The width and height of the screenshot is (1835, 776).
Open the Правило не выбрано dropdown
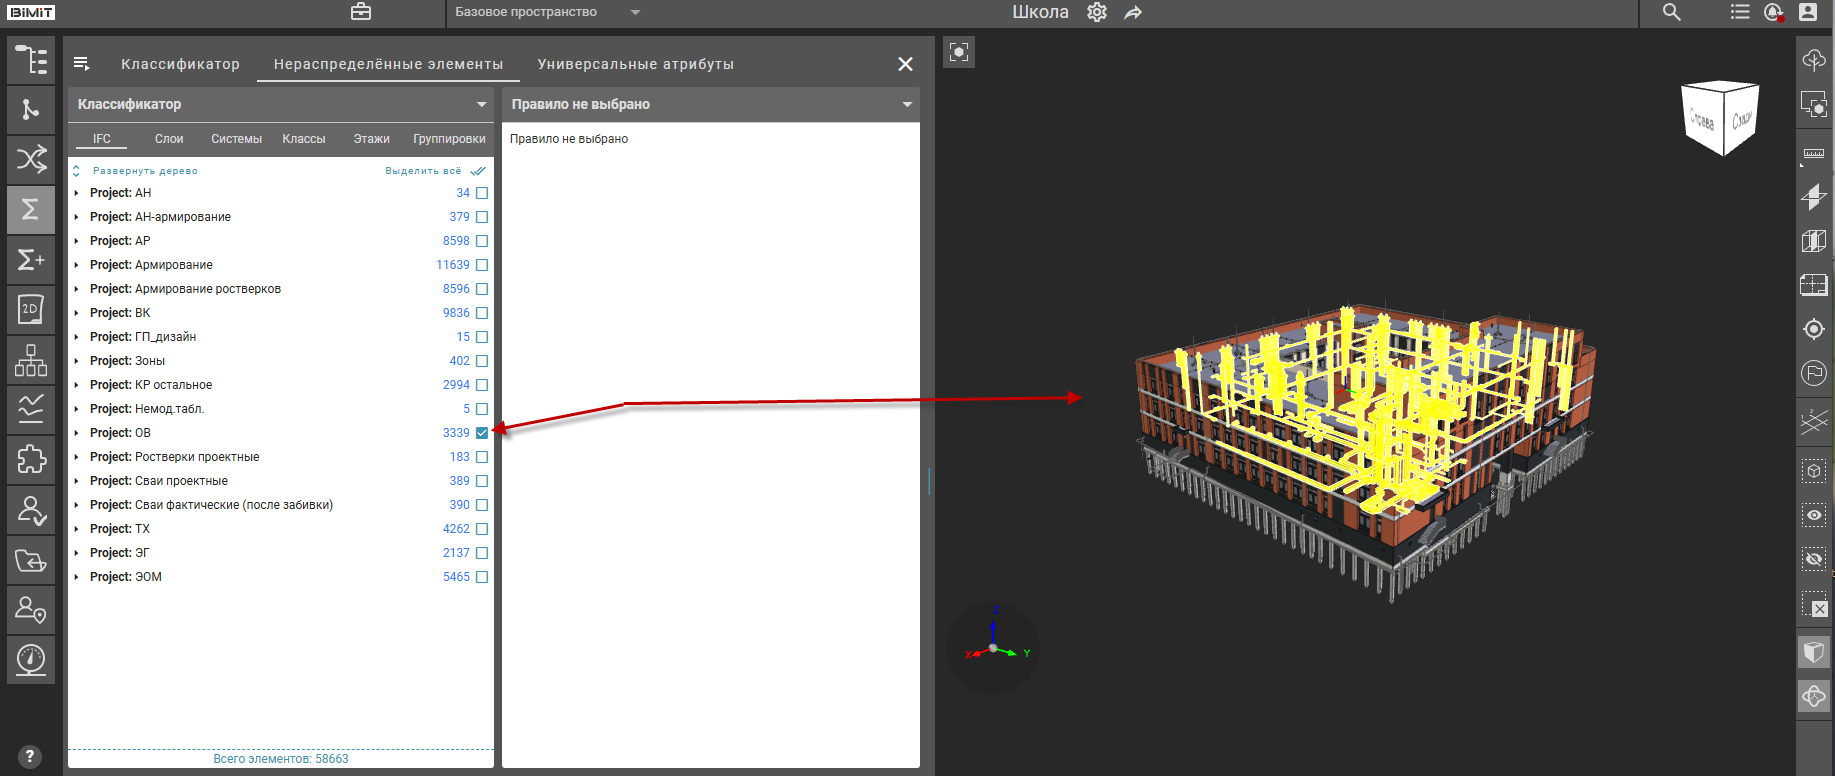point(710,104)
